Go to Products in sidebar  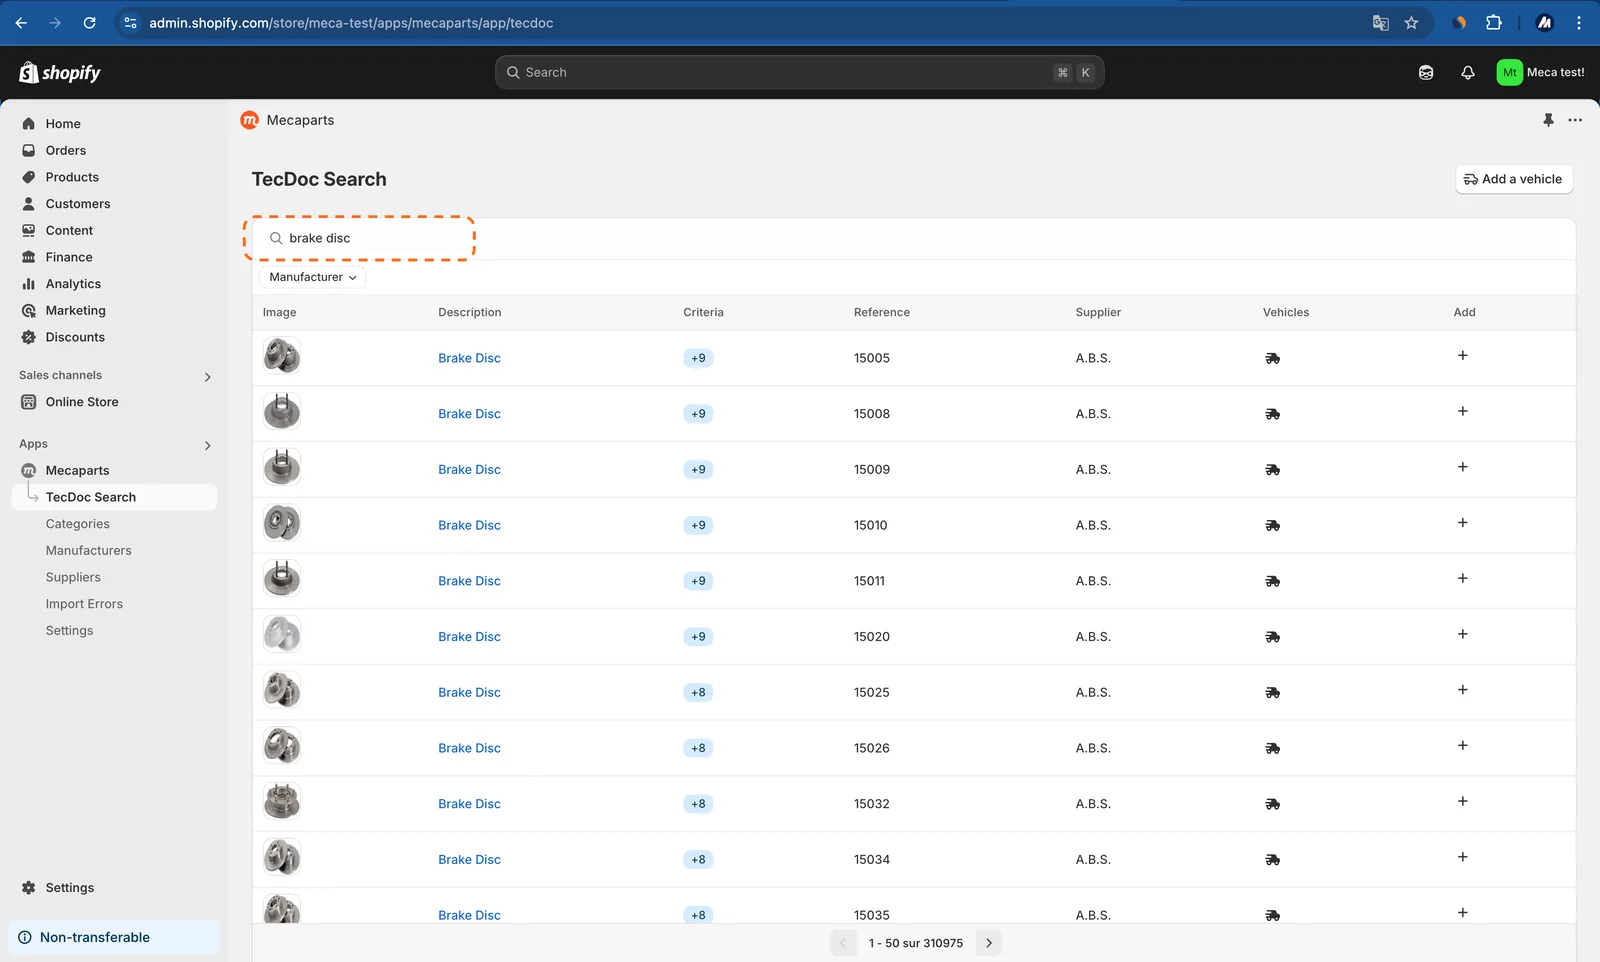(x=72, y=177)
